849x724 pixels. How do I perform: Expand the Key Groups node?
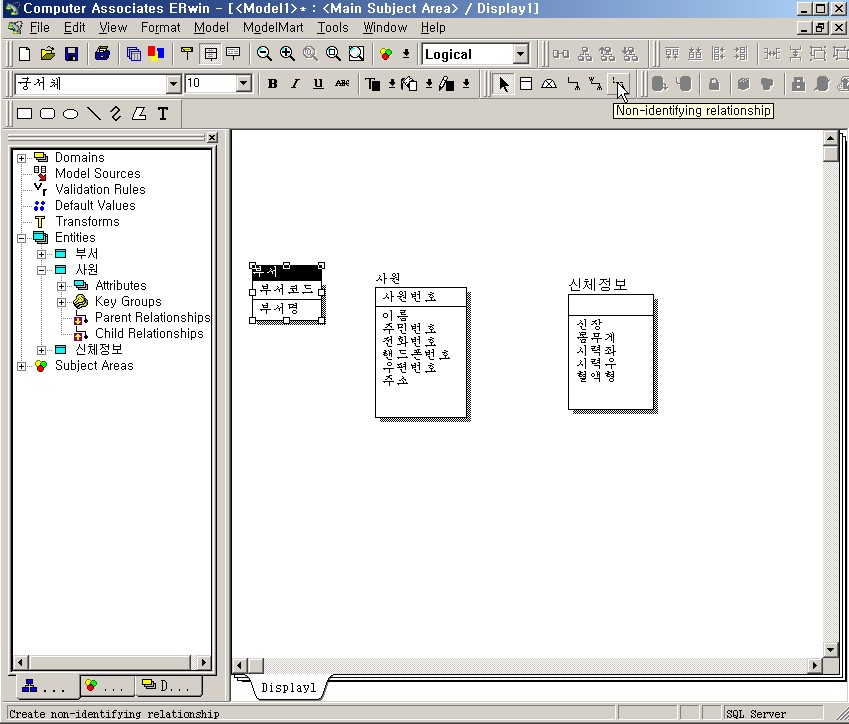tap(61, 302)
